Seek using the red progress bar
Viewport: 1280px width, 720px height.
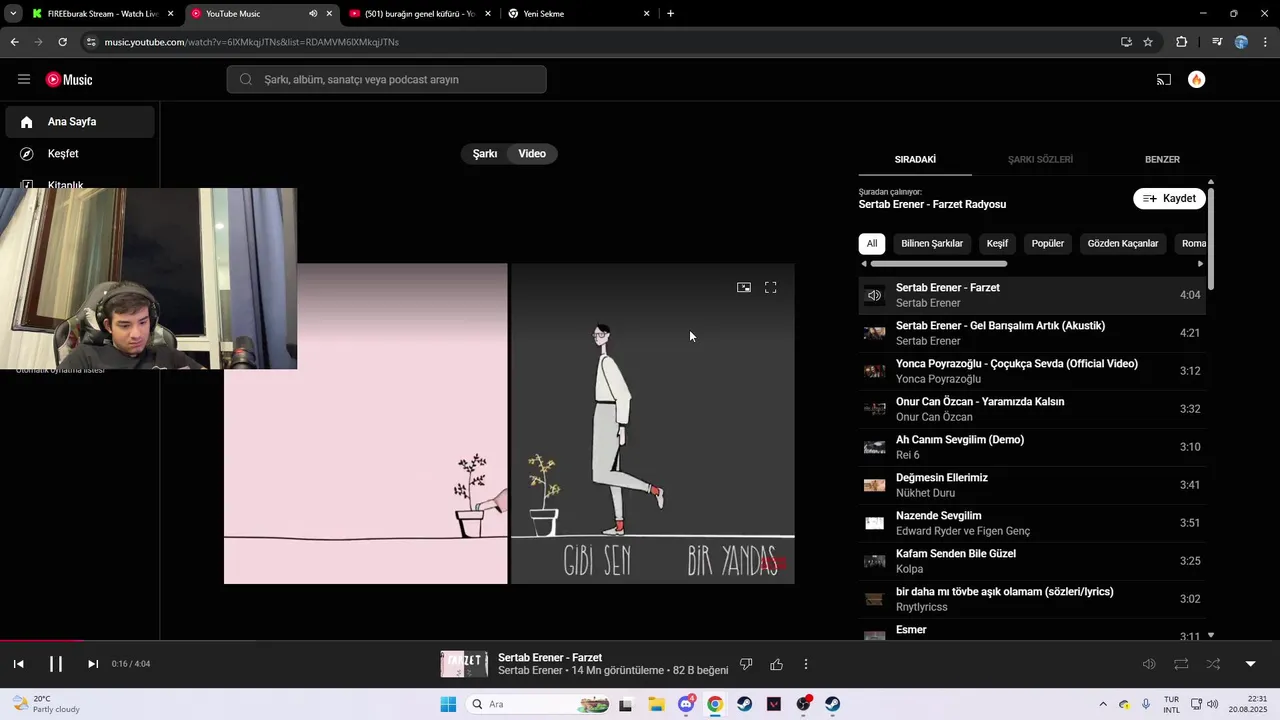(640, 641)
